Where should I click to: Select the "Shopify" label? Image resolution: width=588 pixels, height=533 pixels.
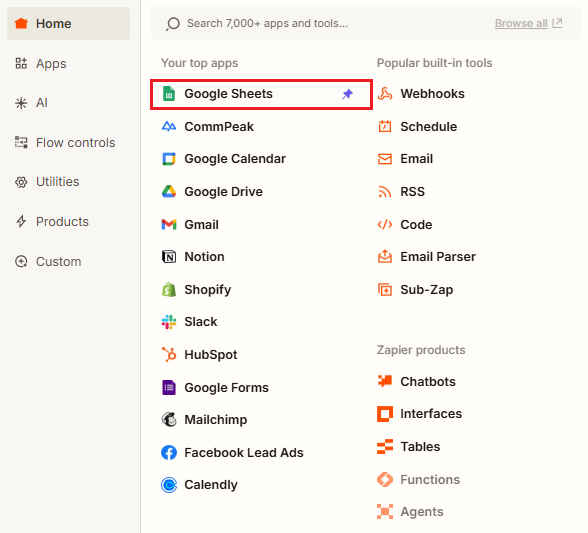pos(208,290)
